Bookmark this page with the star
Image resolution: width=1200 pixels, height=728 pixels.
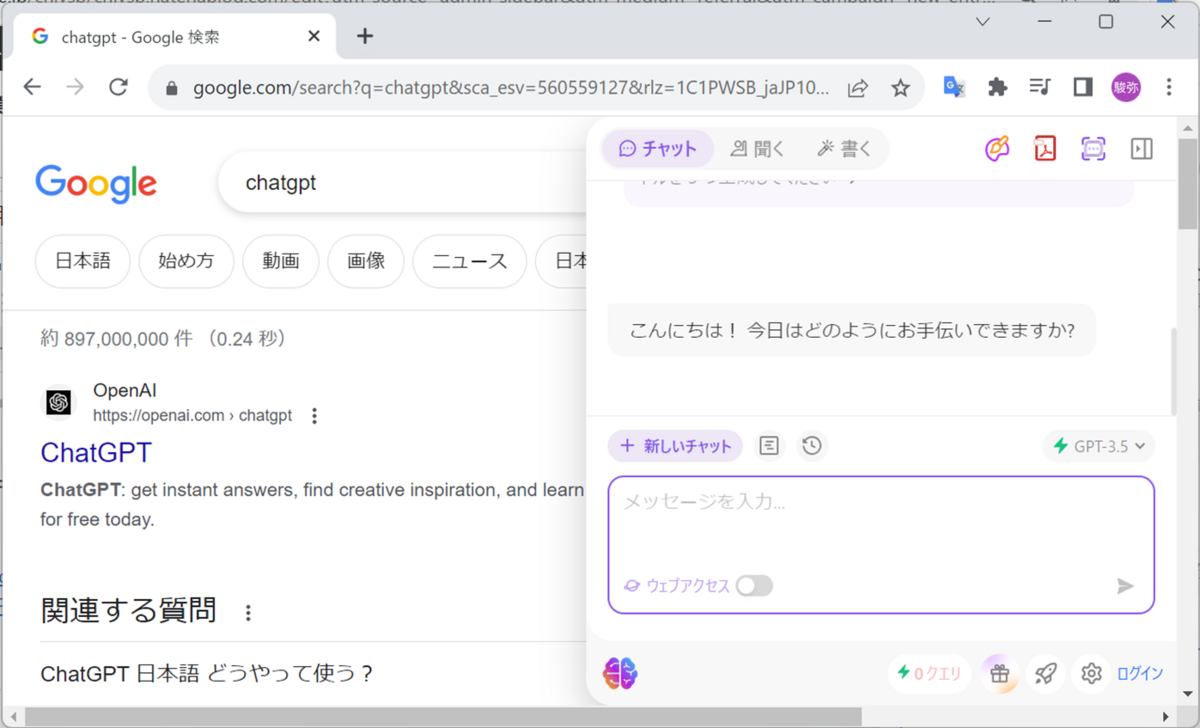tap(900, 88)
